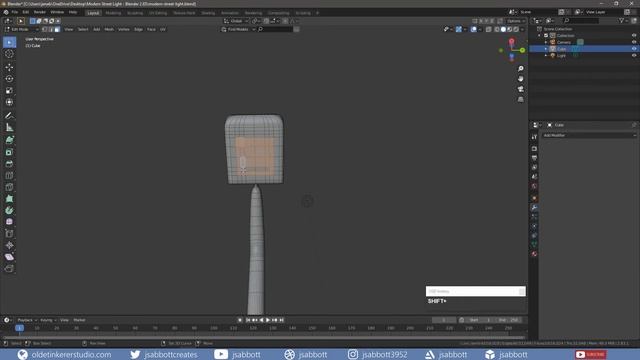This screenshot has width=640, height=360.
Task: Toggle visibility eye of Collection
Action: (x=634, y=36)
